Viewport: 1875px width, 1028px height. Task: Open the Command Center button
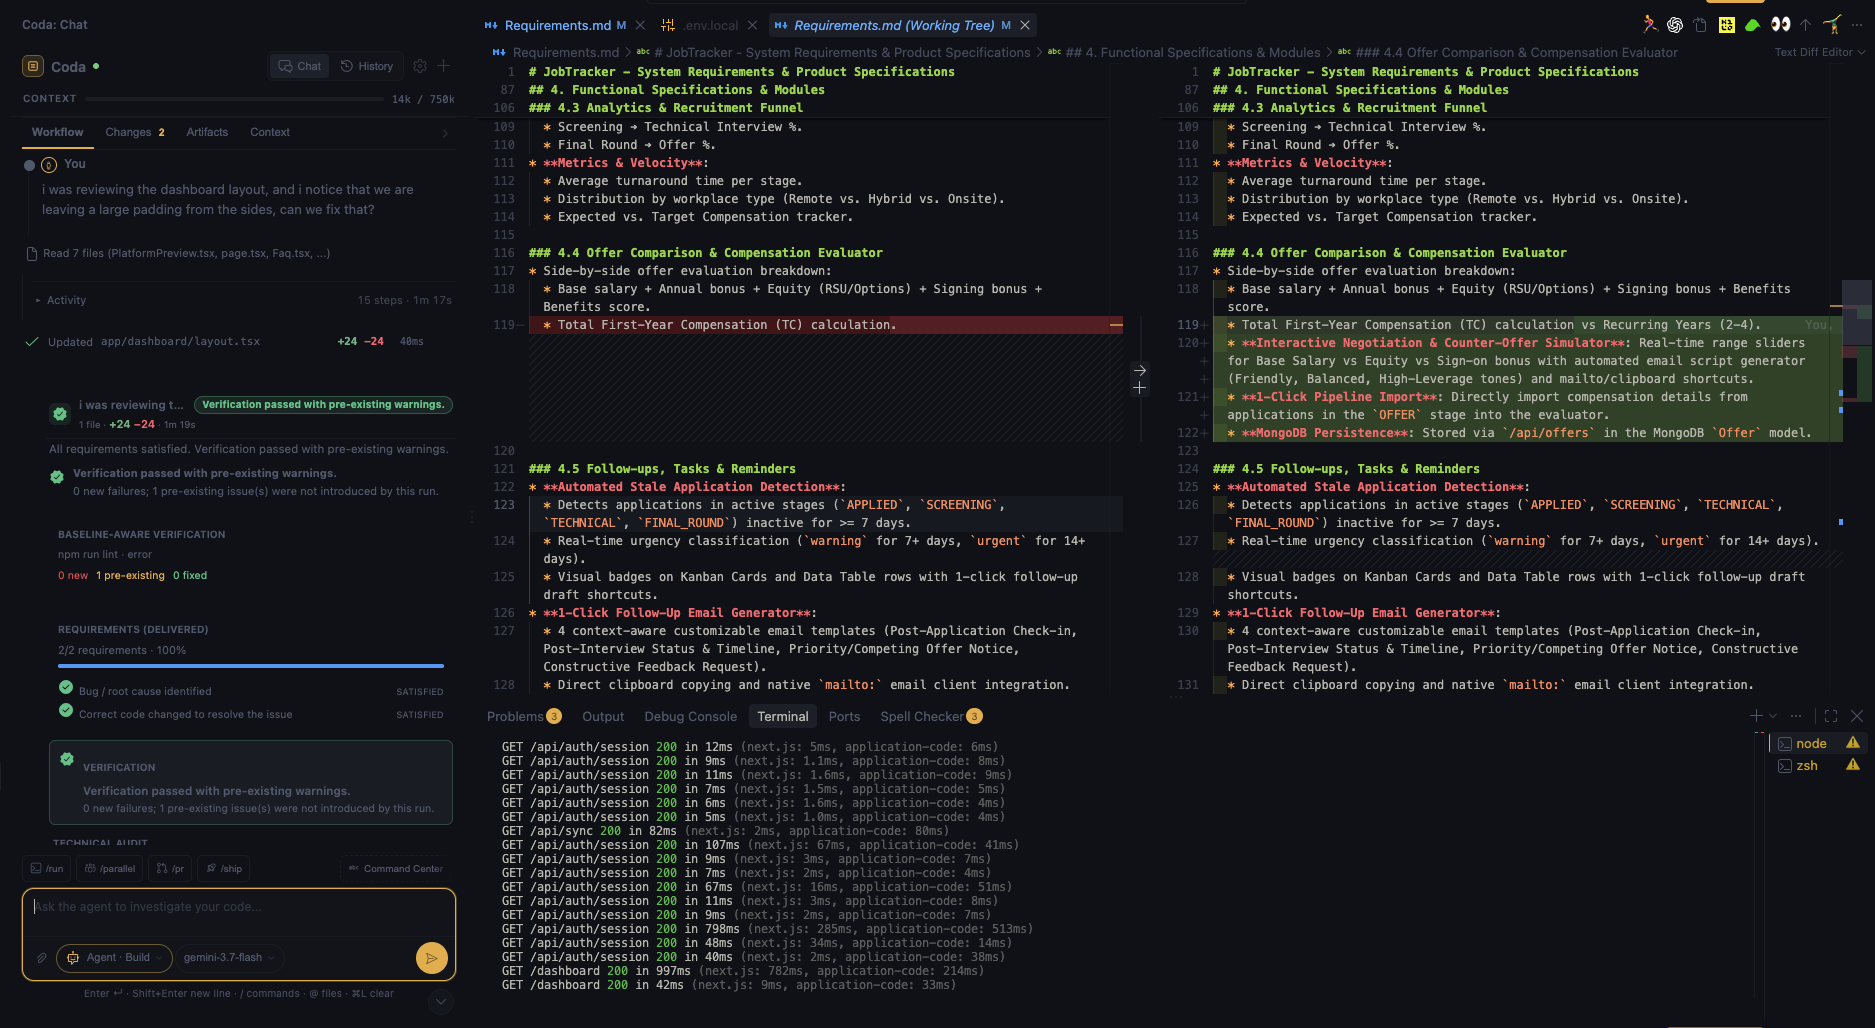click(396, 868)
